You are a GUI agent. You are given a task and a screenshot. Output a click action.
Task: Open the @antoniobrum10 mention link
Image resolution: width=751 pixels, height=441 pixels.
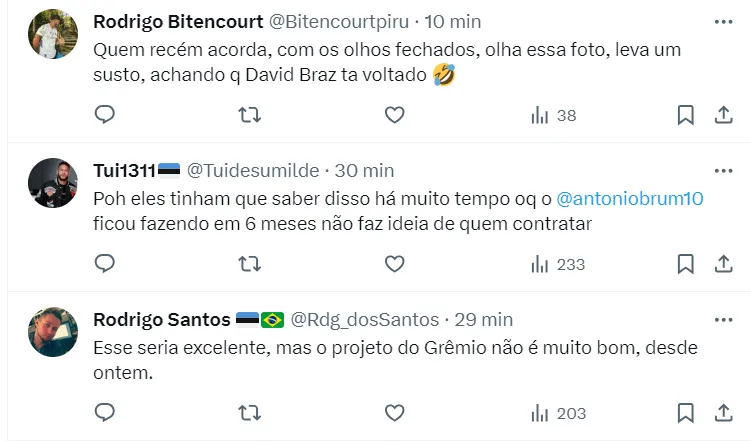click(629, 198)
